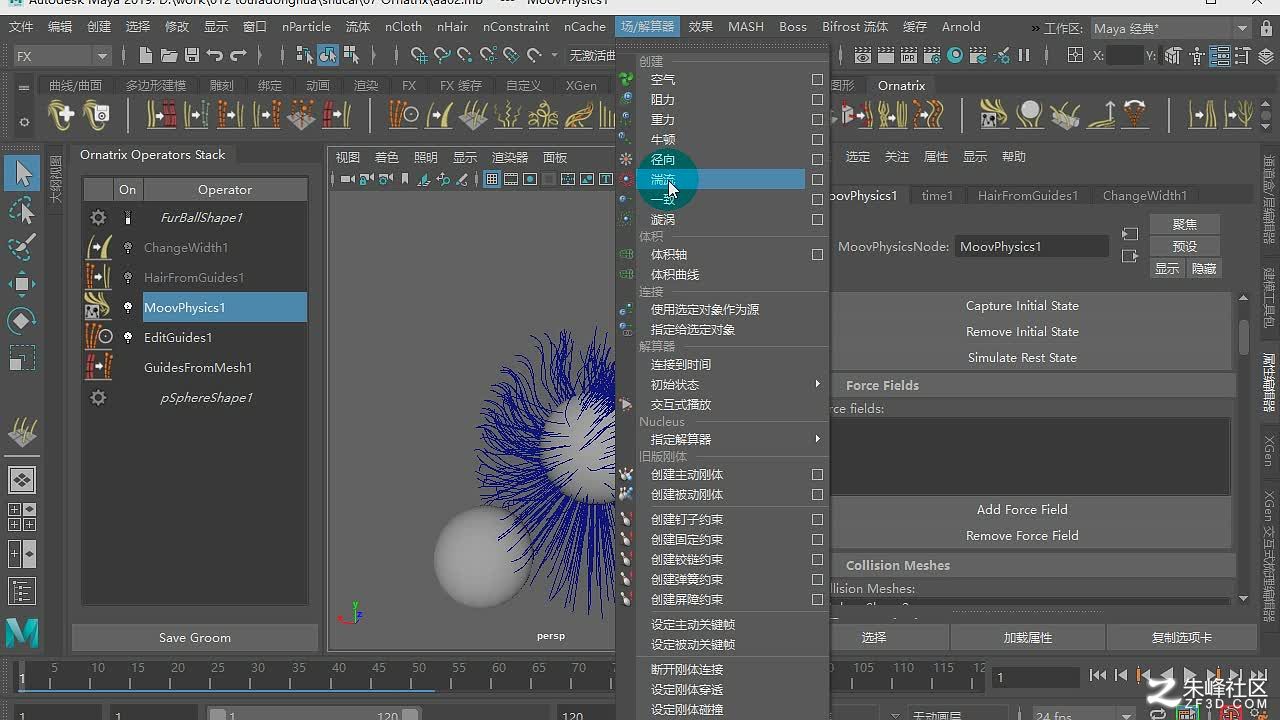The image size is (1280, 720).
Task: Open the nCloth menu
Action: coord(403,27)
